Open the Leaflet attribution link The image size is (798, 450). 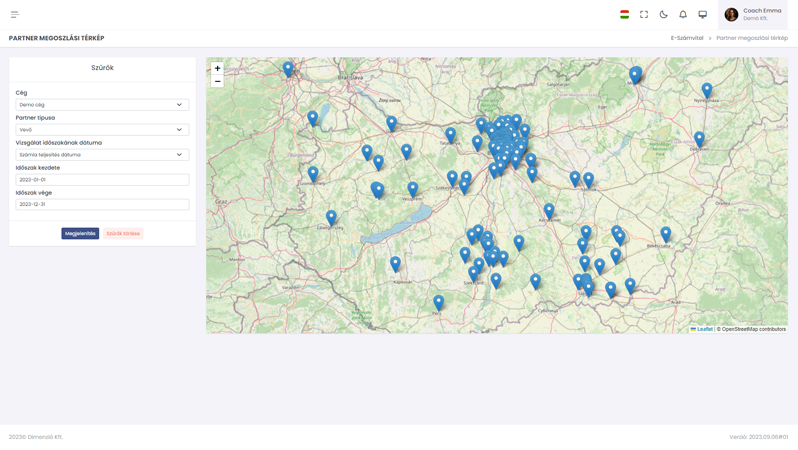704,329
